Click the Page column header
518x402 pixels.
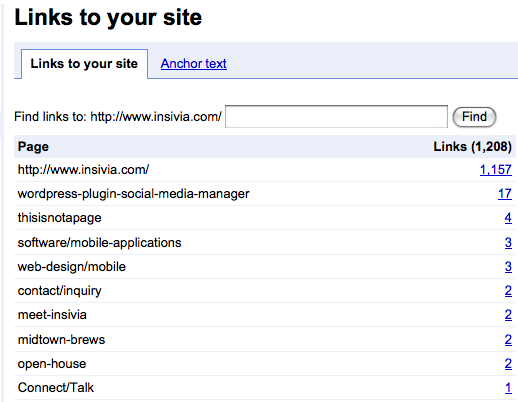(33, 147)
